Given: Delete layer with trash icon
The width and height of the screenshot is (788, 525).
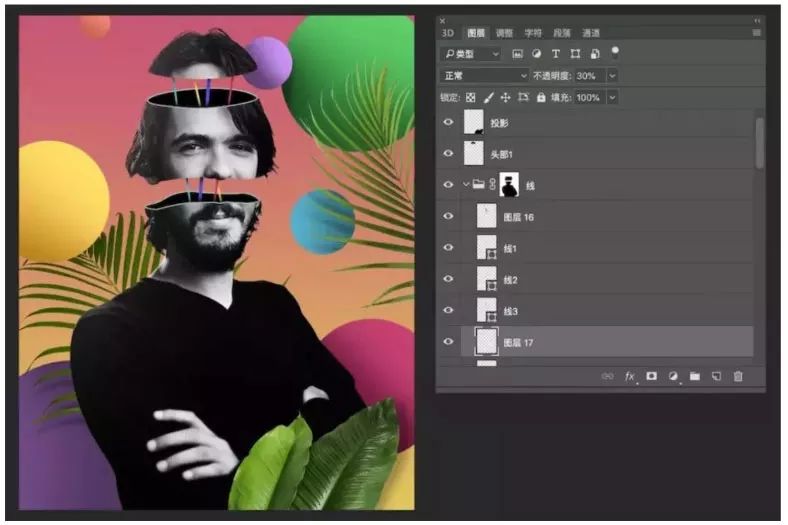Looking at the screenshot, I should coord(738,376).
